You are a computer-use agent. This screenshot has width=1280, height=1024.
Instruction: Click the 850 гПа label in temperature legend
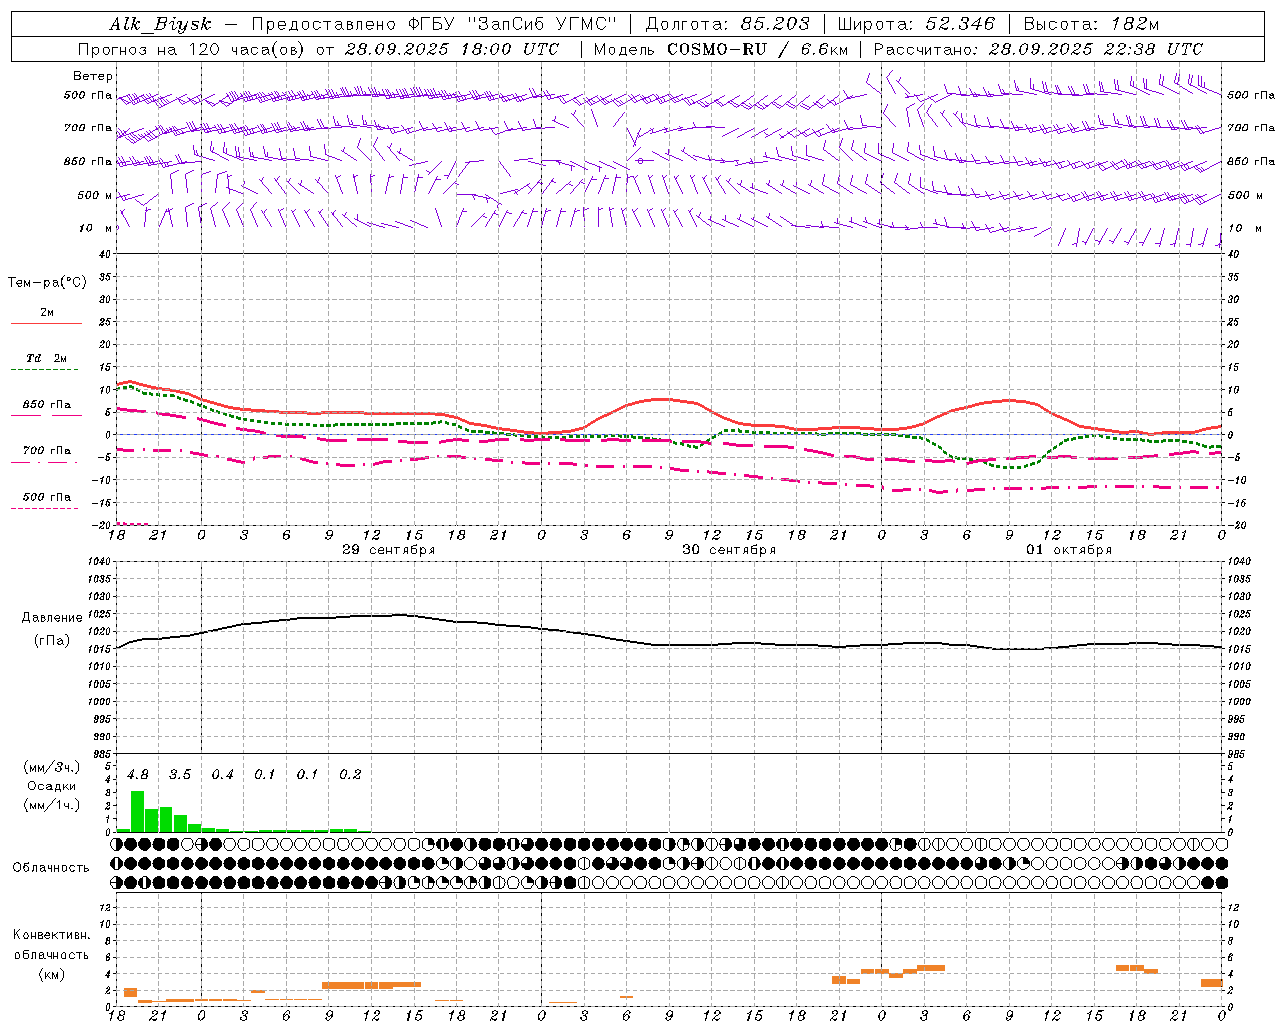[47, 405]
